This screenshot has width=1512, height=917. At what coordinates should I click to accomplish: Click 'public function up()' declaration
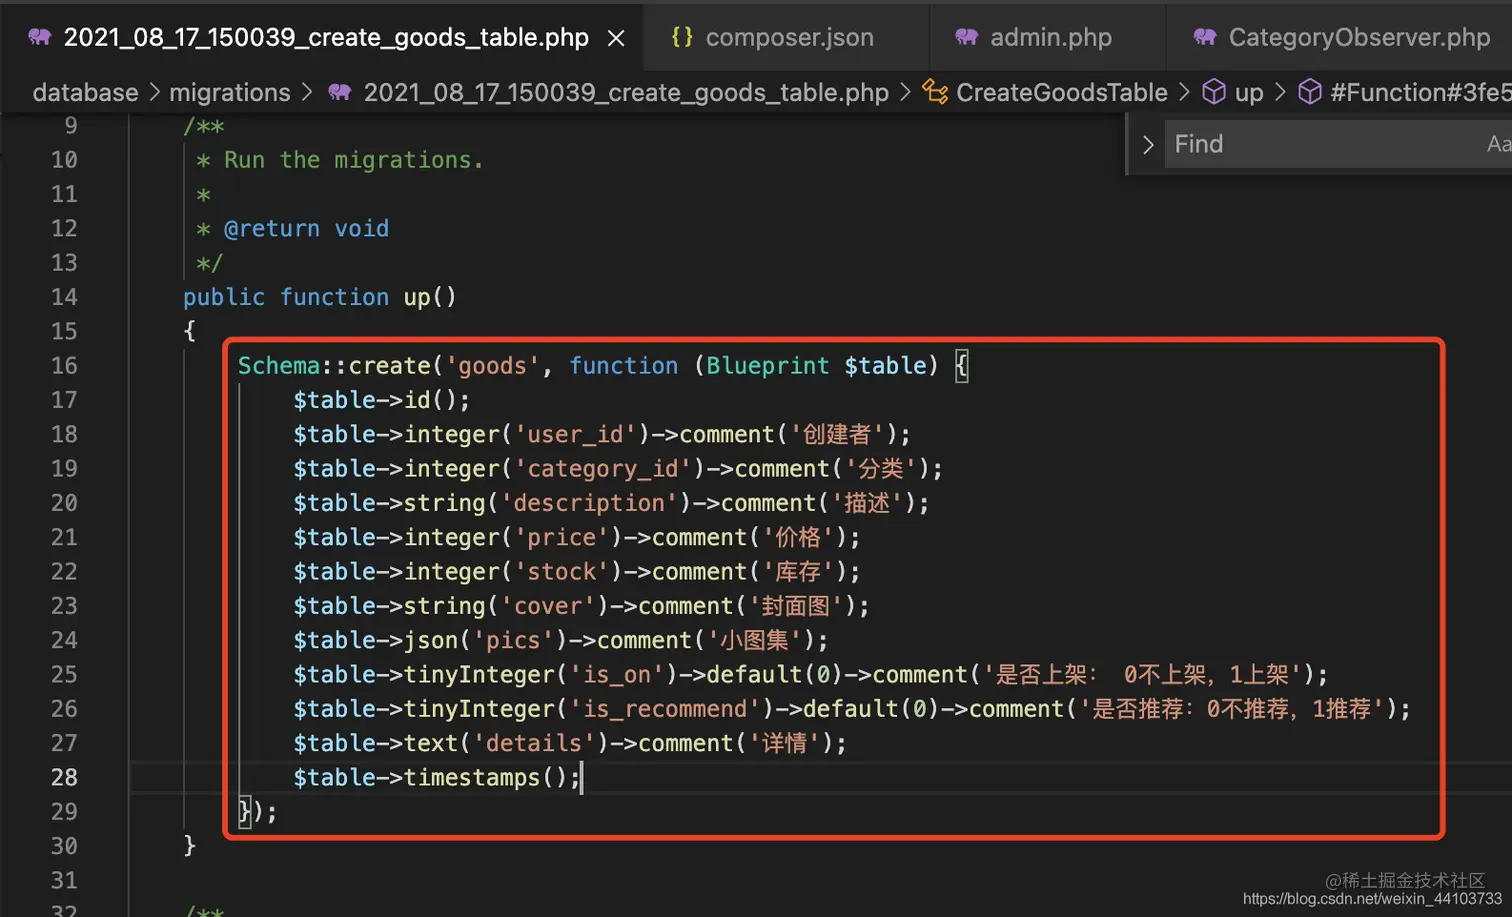coord(319,297)
